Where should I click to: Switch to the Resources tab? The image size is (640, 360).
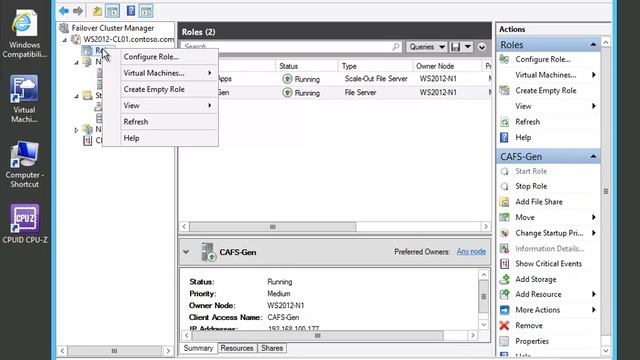pos(237,348)
